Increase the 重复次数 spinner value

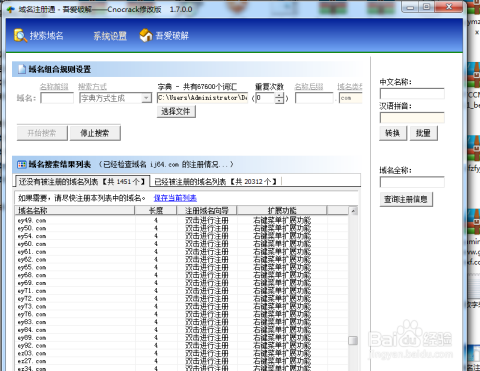(x=280, y=95)
